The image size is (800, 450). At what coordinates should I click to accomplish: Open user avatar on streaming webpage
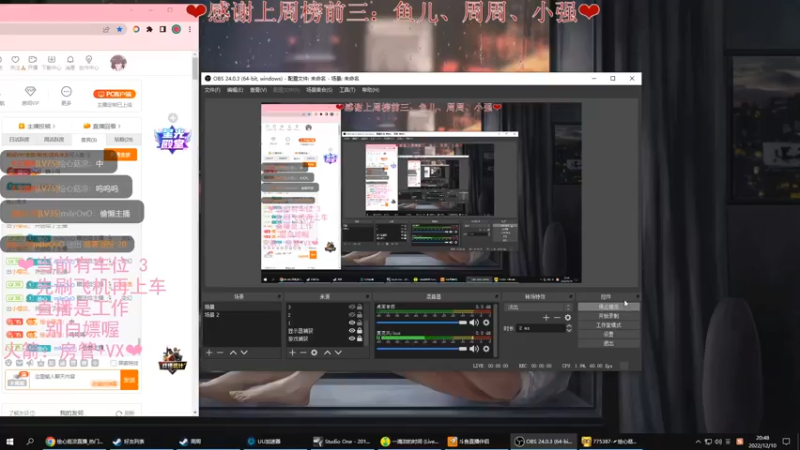[x=118, y=63]
